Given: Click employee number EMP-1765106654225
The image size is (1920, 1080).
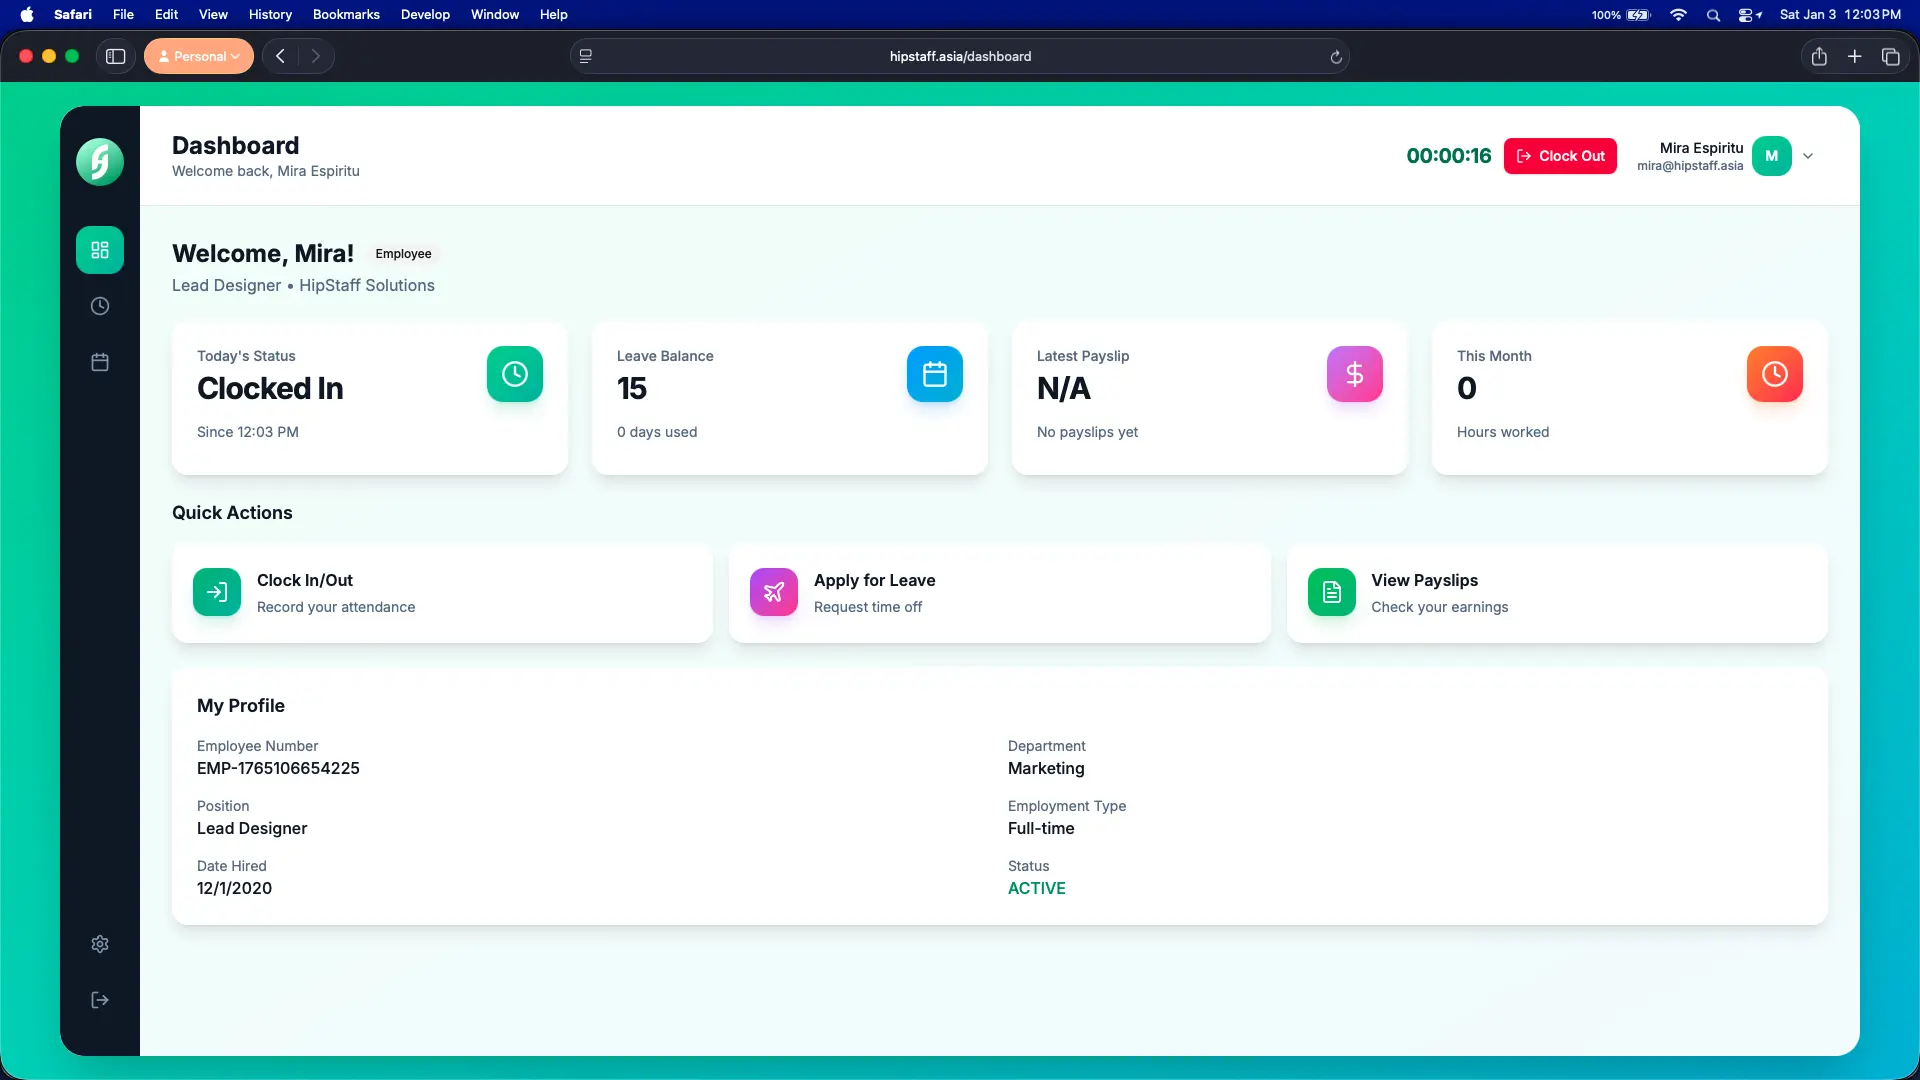Looking at the screenshot, I should pyautogui.click(x=278, y=768).
